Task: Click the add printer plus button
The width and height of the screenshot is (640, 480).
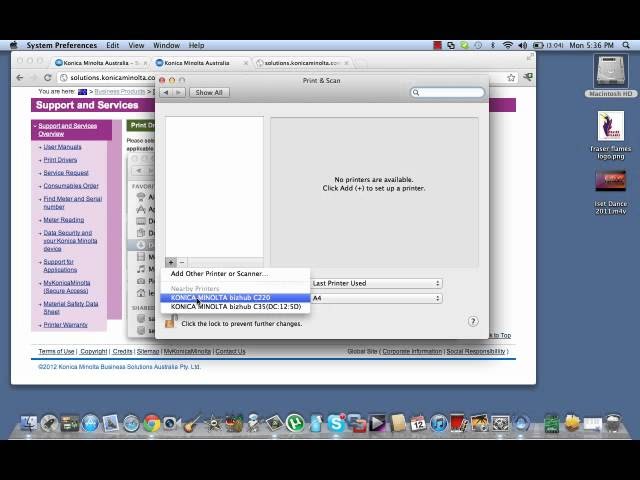Action: (171, 262)
